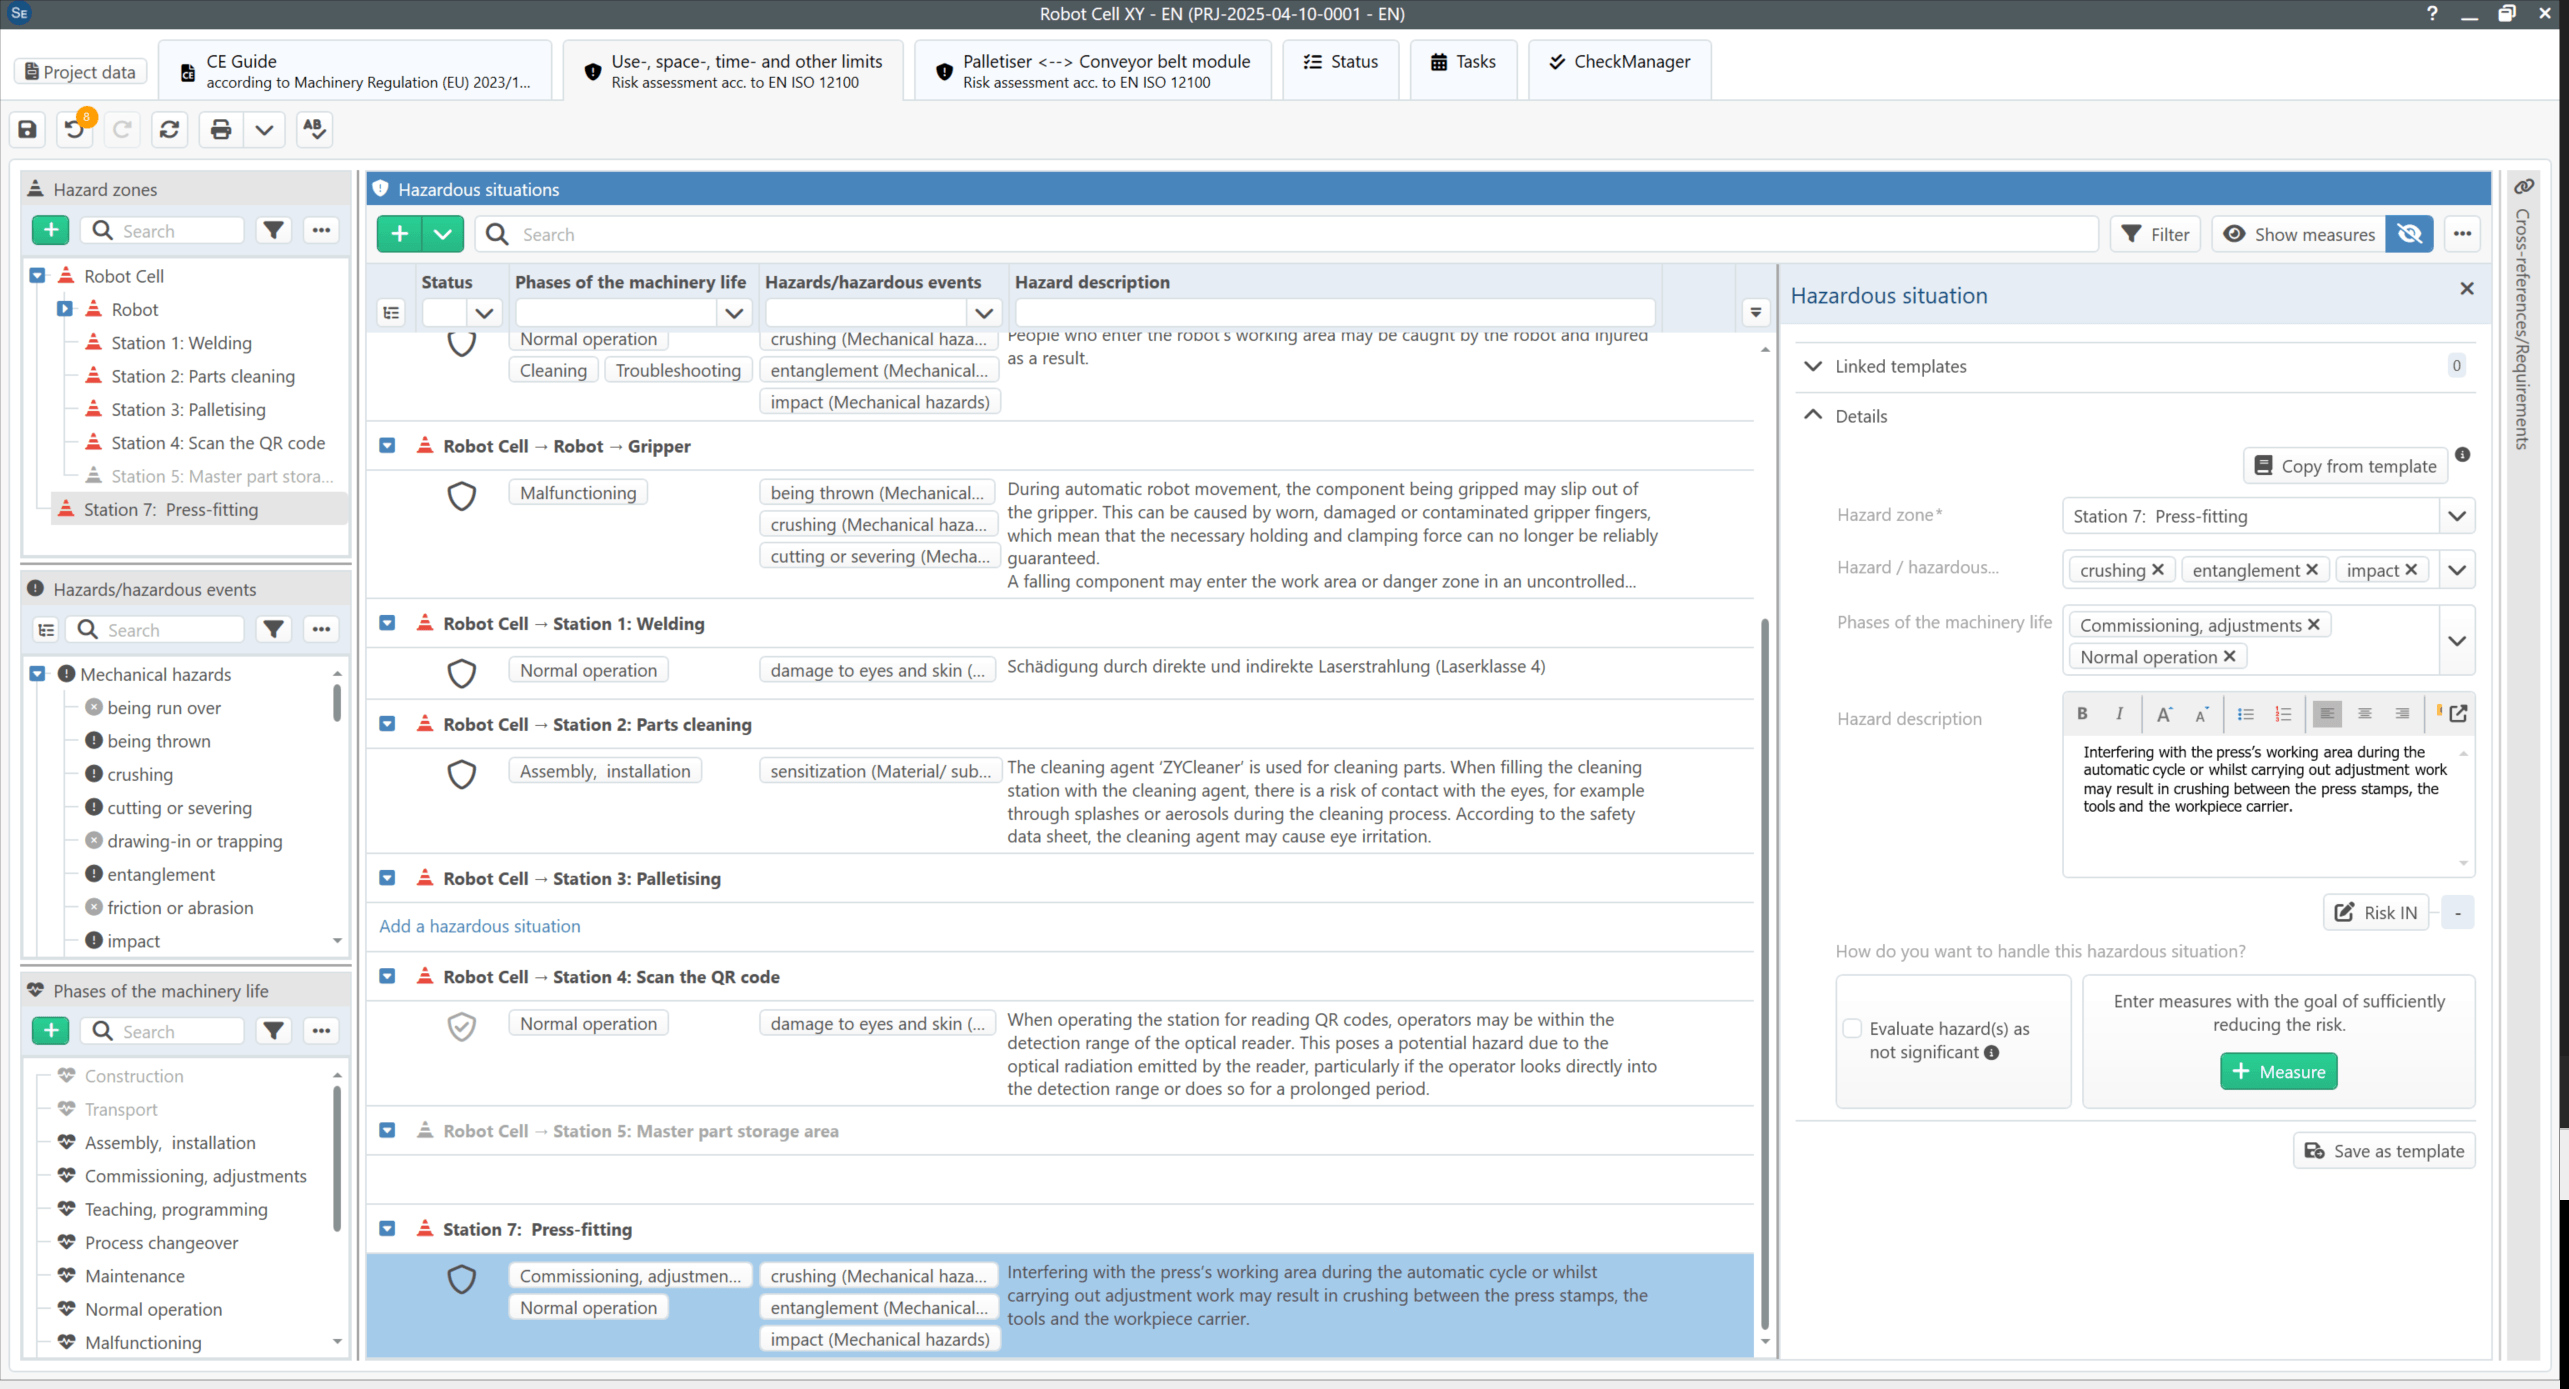This screenshot has width=2569, height=1389.
Task: Toggle the hide measures eye icon
Action: pyautogui.click(x=2409, y=234)
